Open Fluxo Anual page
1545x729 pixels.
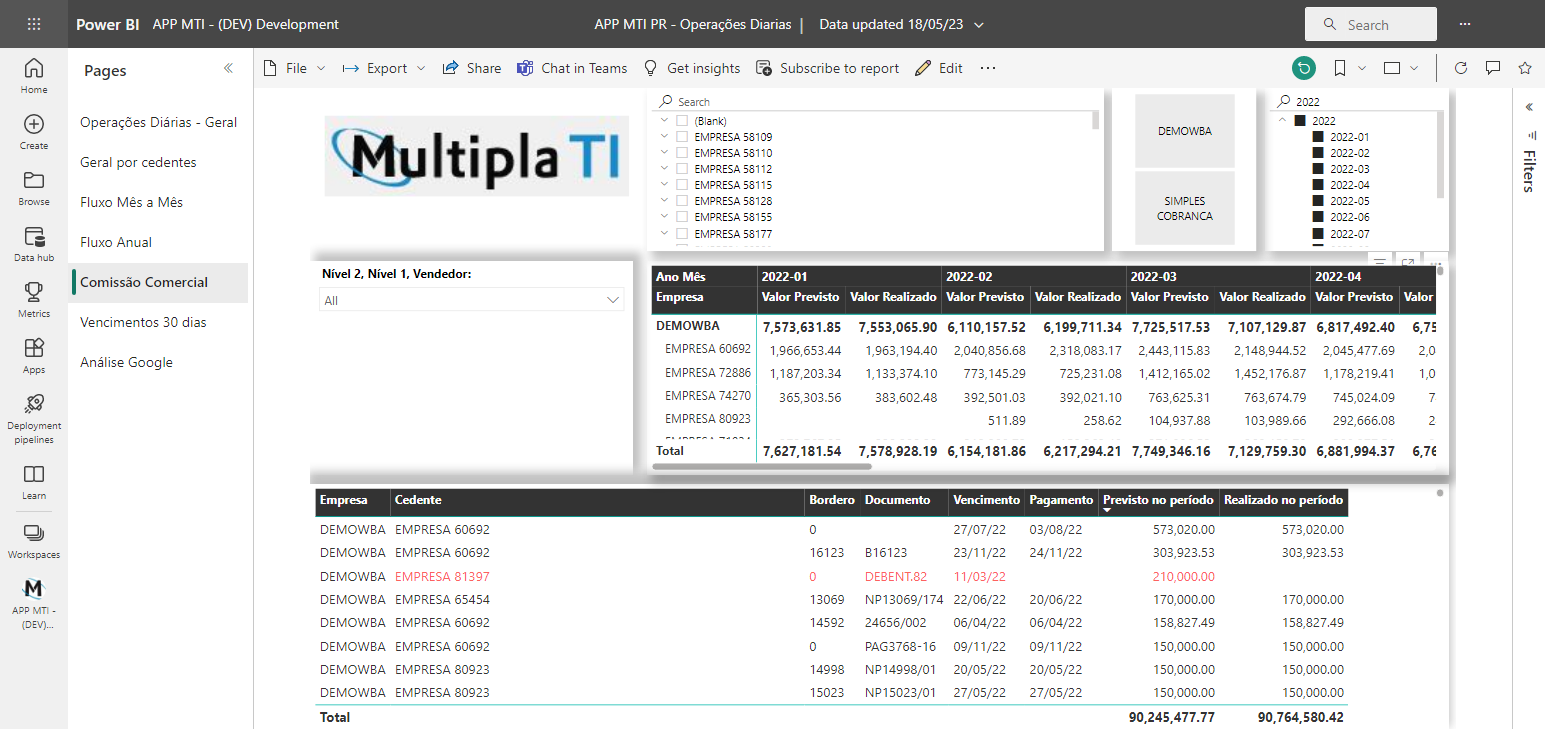click(159, 242)
